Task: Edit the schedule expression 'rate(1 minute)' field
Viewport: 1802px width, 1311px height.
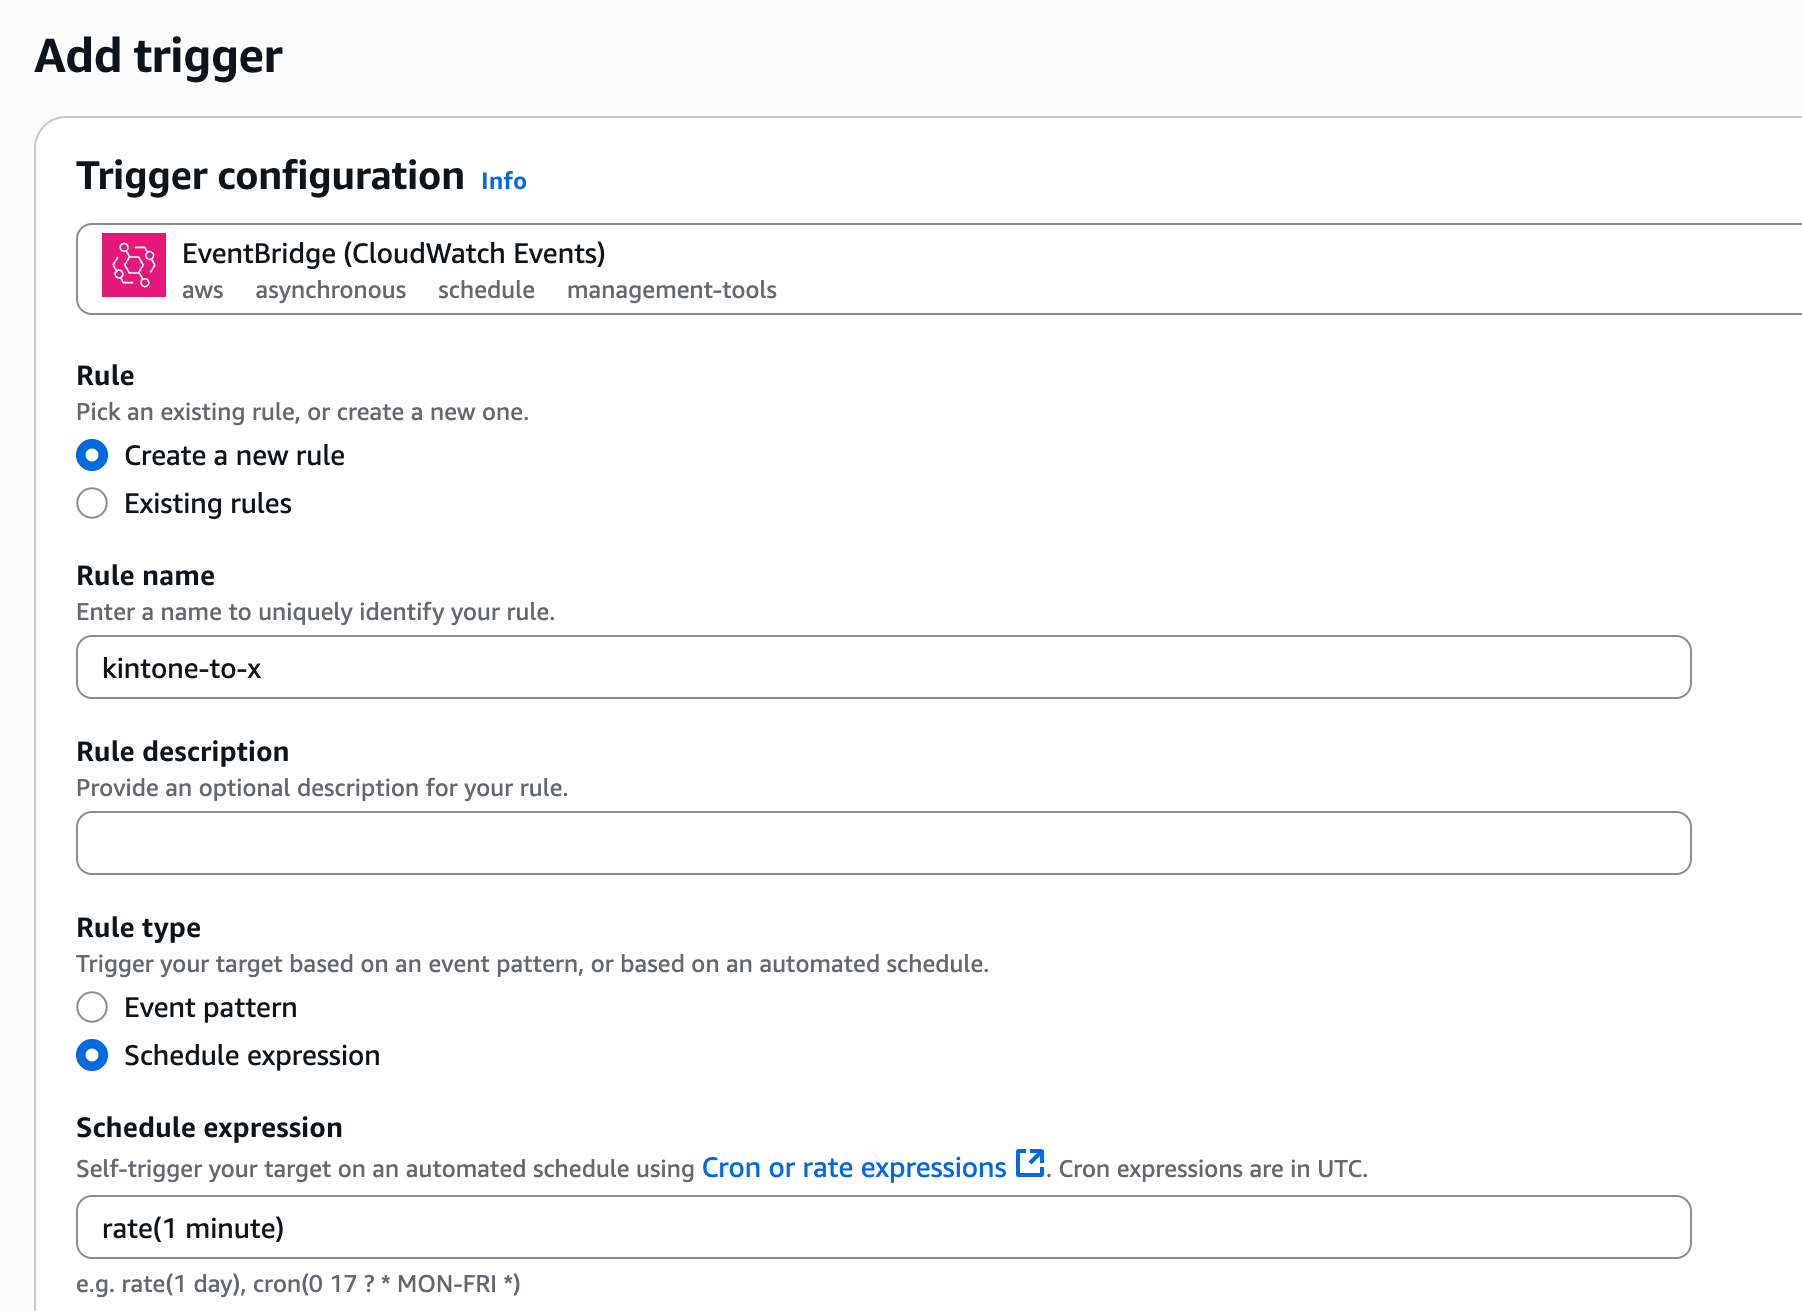Action: click(883, 1227)
